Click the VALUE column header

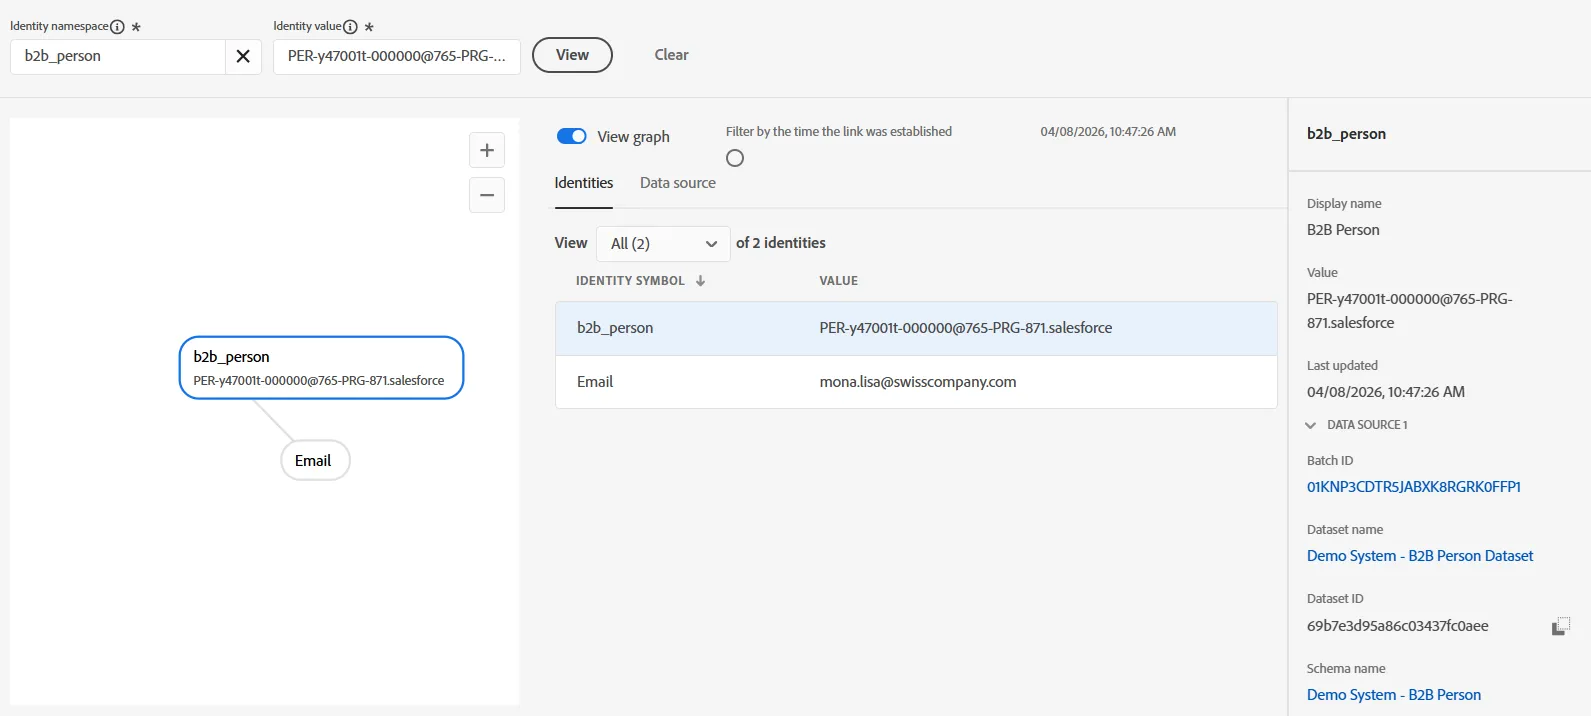839,281
